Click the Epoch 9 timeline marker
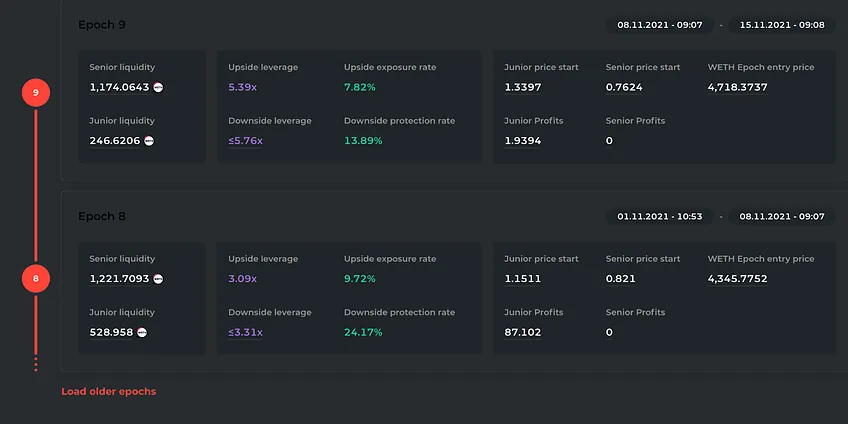Screen dimensions: 848x424 [36, 92]
